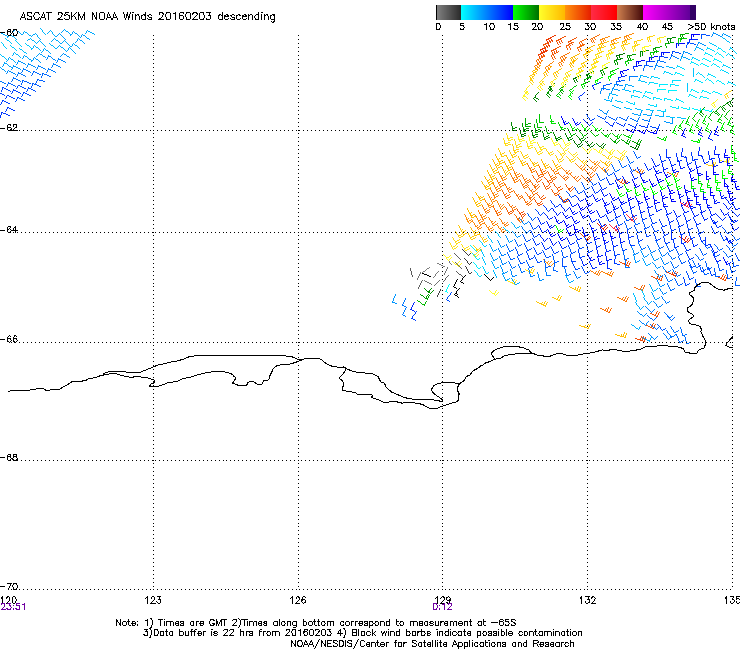Click the legend tick label '25'
The height and width of the screenshot is (650, 740).
565,27
